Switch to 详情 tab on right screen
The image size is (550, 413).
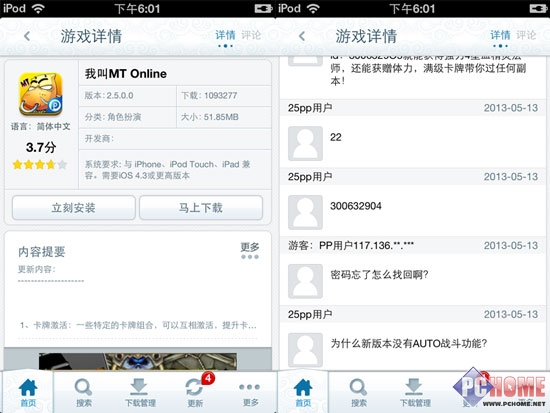[500, 35]
